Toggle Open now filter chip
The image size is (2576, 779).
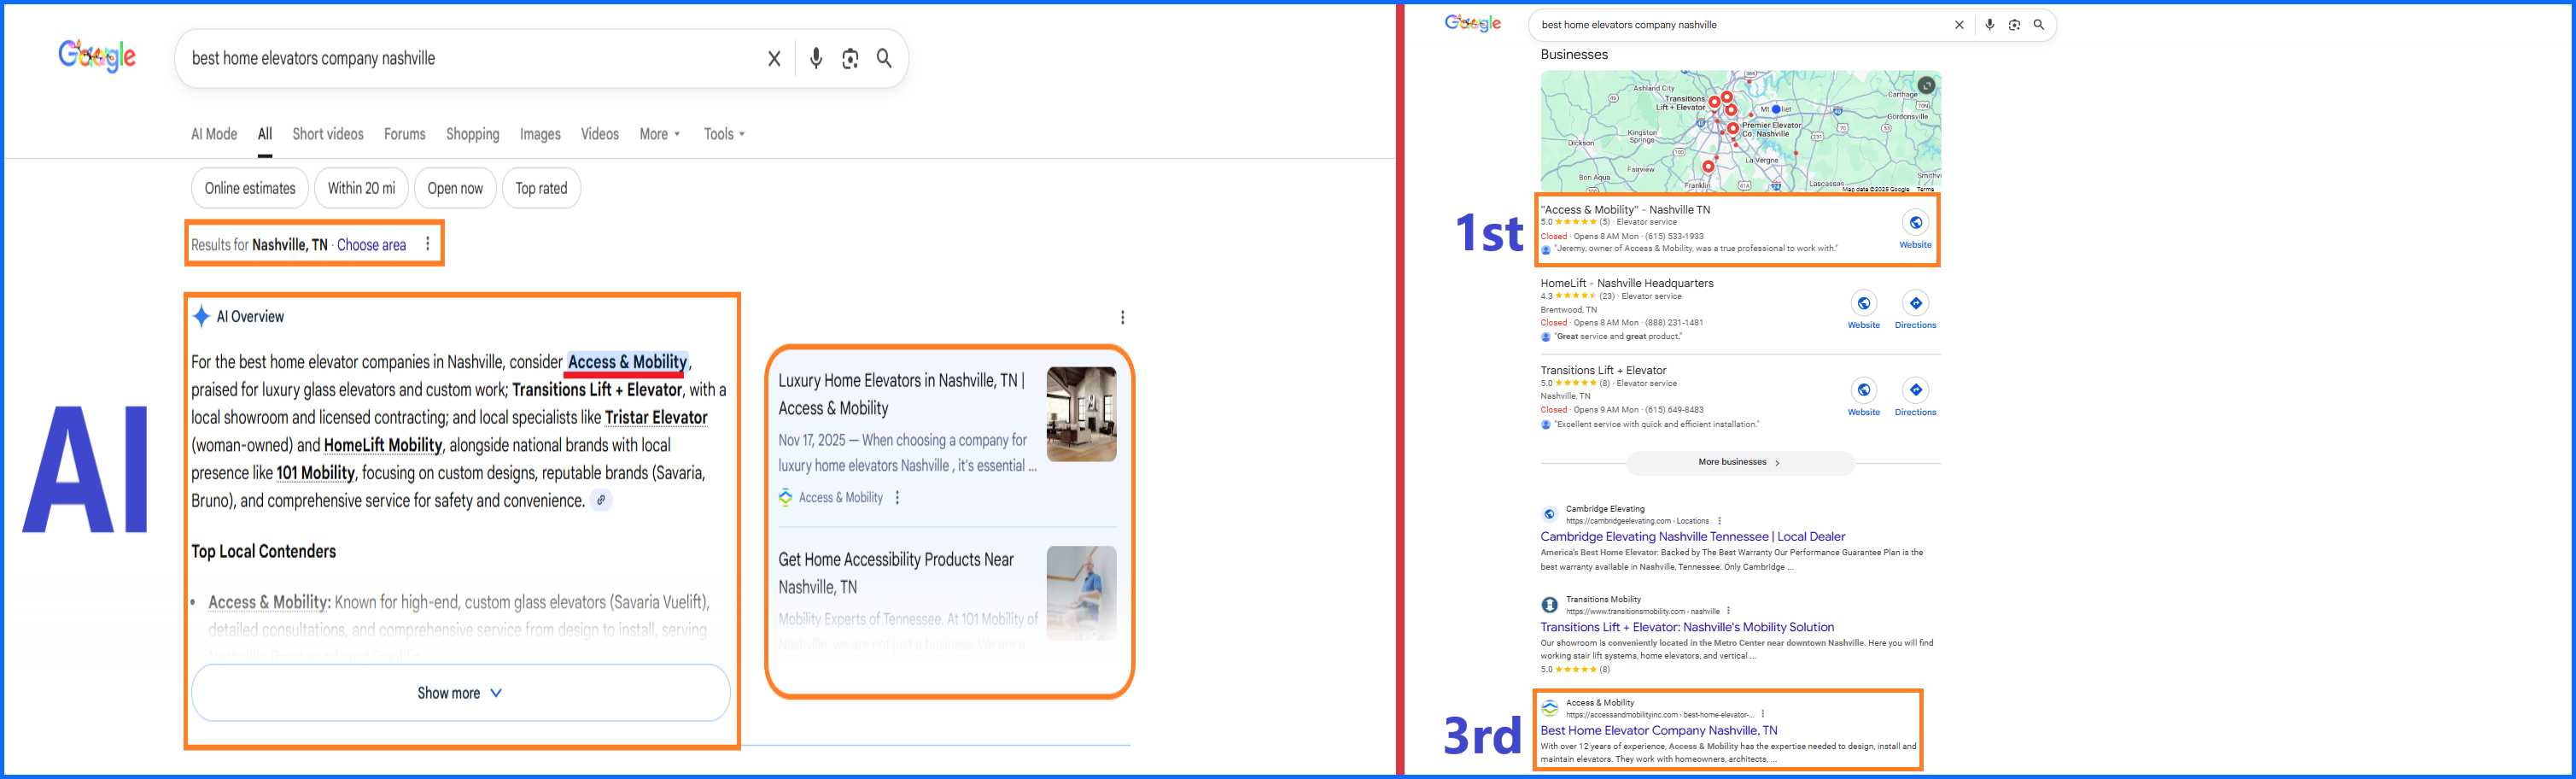coord(455,188)
